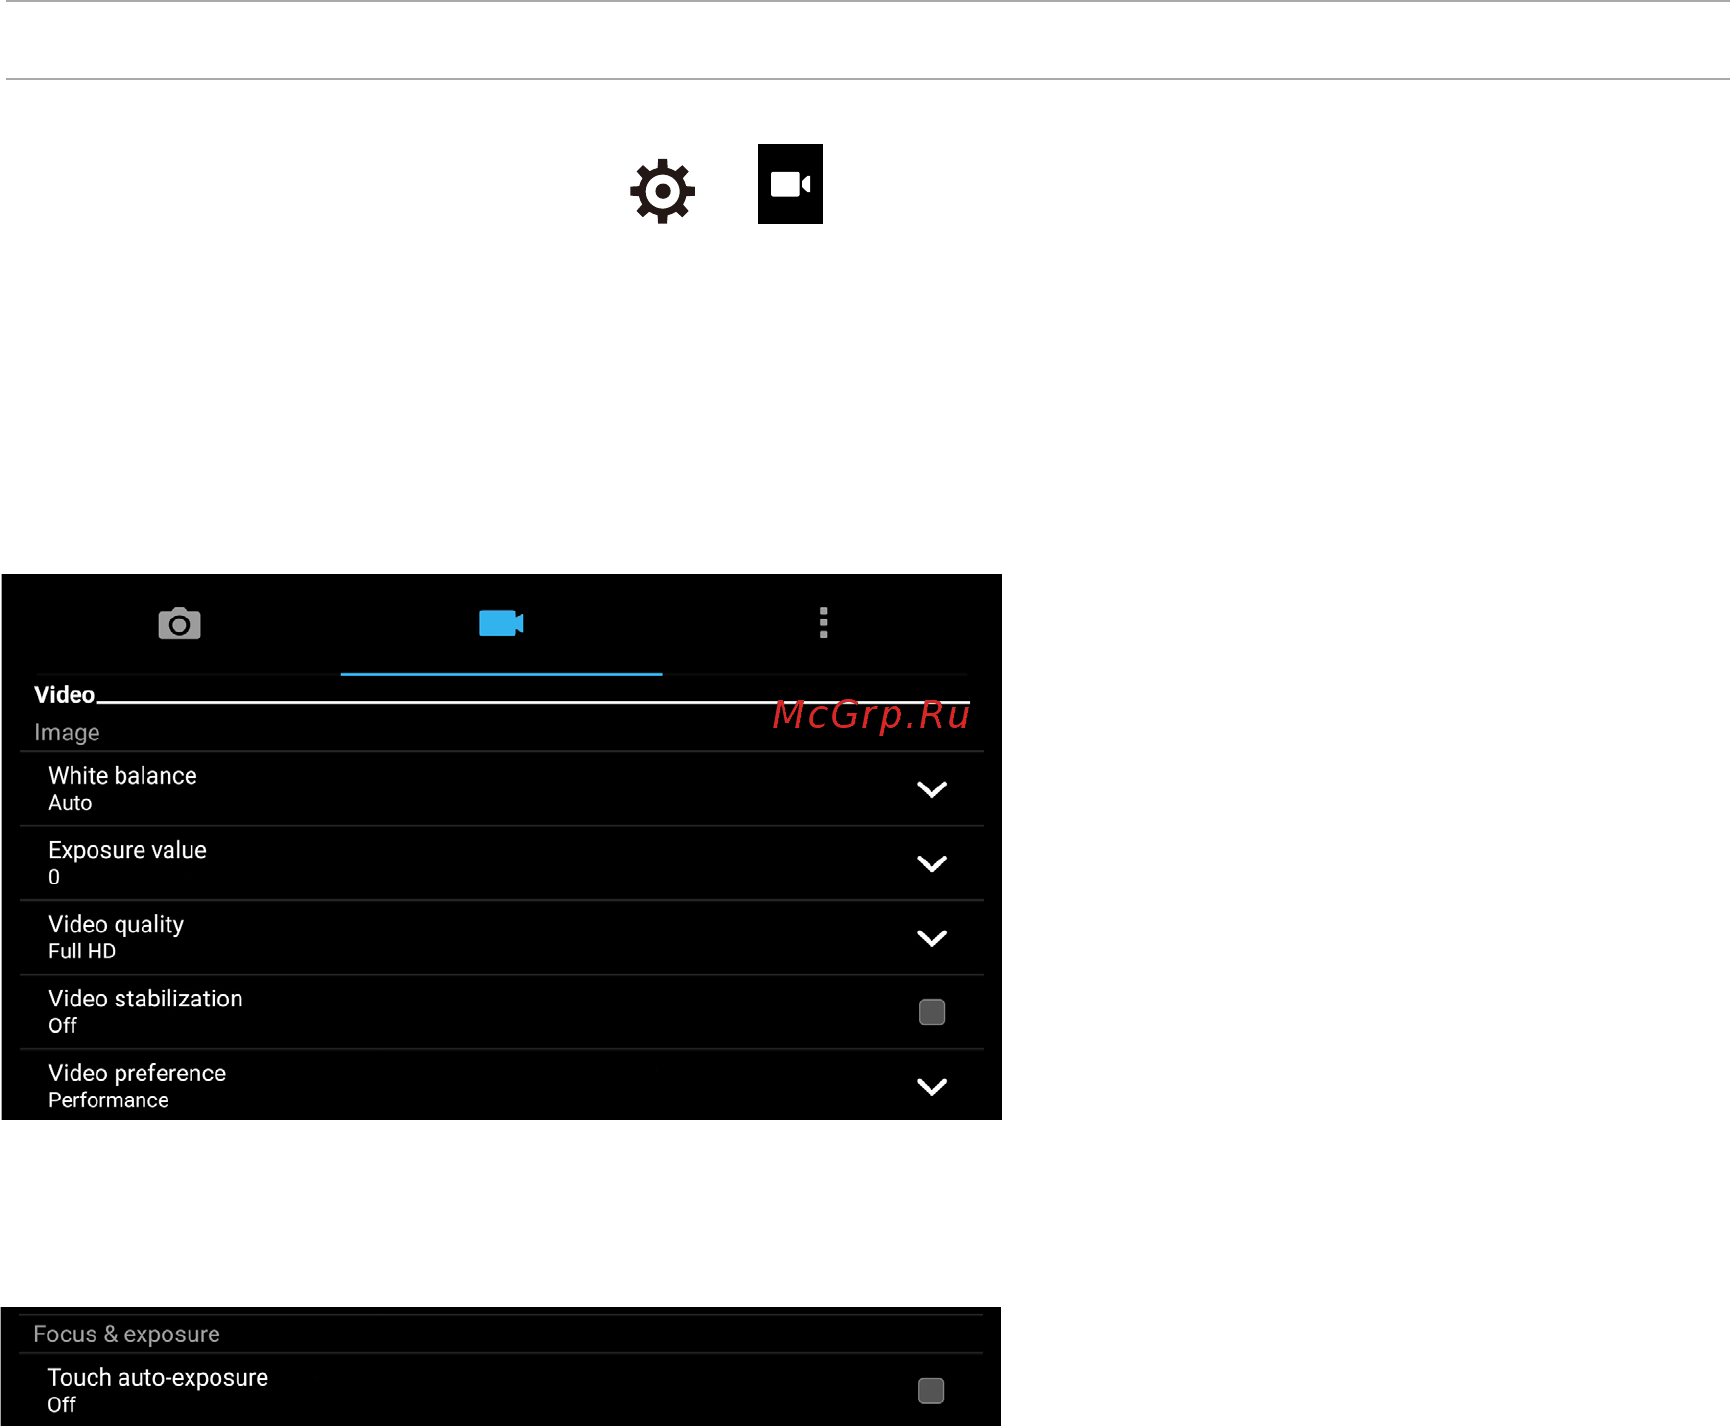Enable the Video stabilization checkbox
Screen dimensions: 1730x1426
click(x=932, y=1012)
